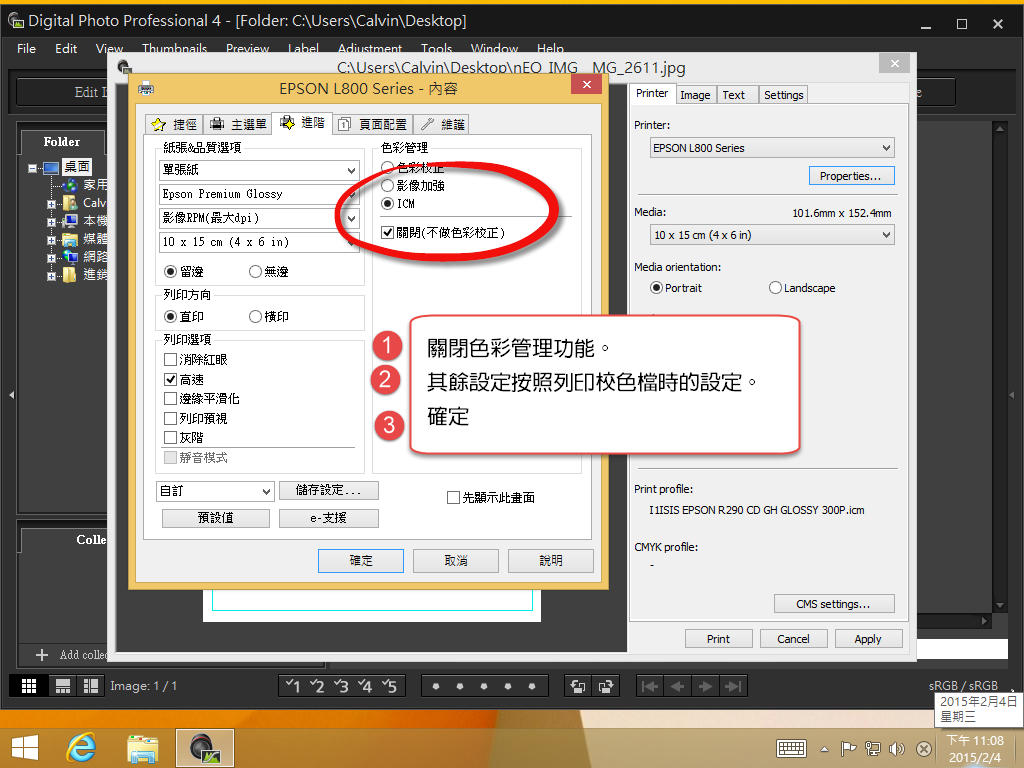Collapse 桌面 tree node
Viewport: 1024px width, 768px height.
32,168
